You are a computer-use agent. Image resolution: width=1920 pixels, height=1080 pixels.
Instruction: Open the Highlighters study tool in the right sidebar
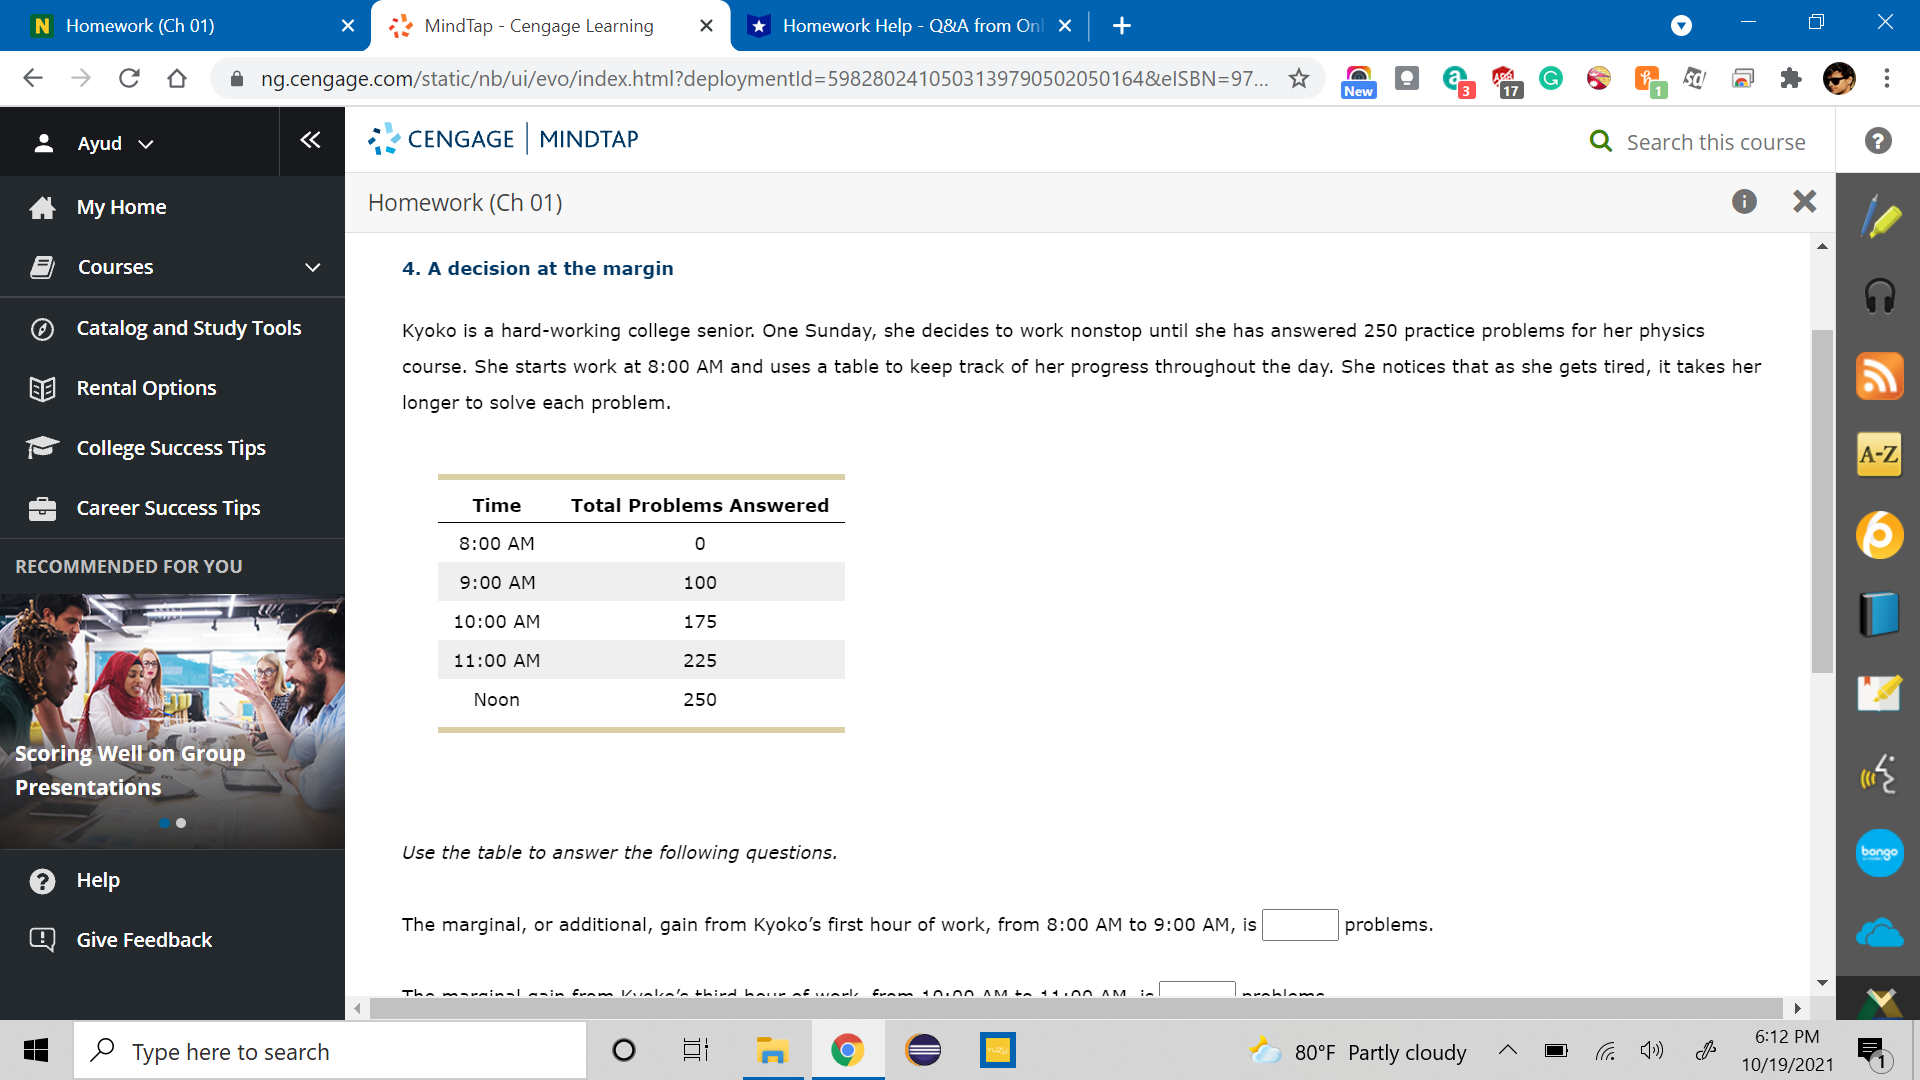point(1879,216)
